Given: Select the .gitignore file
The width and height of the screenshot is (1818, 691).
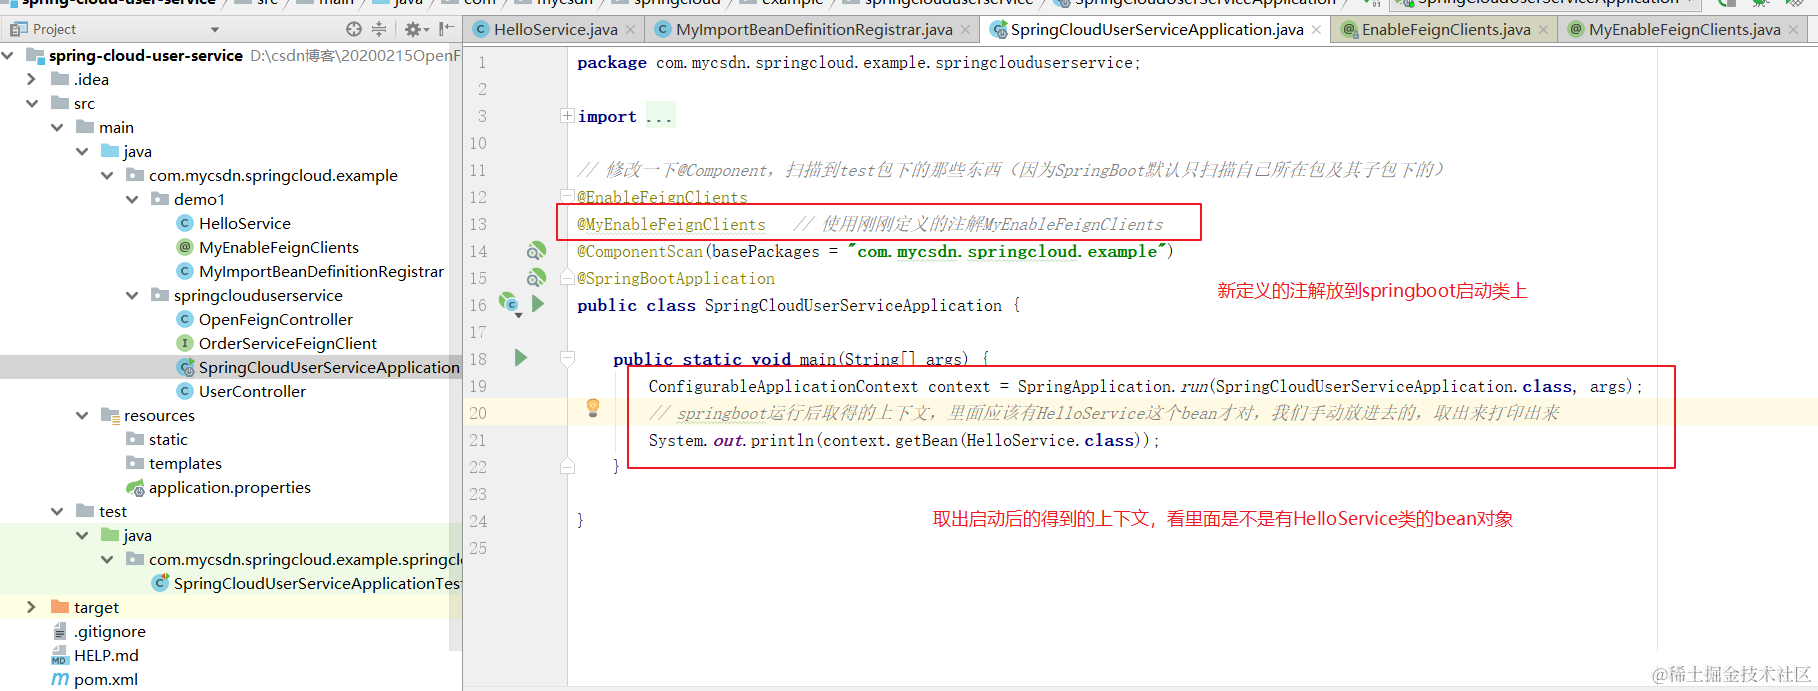Looking at the screenshot, I should tap(109, 631).
